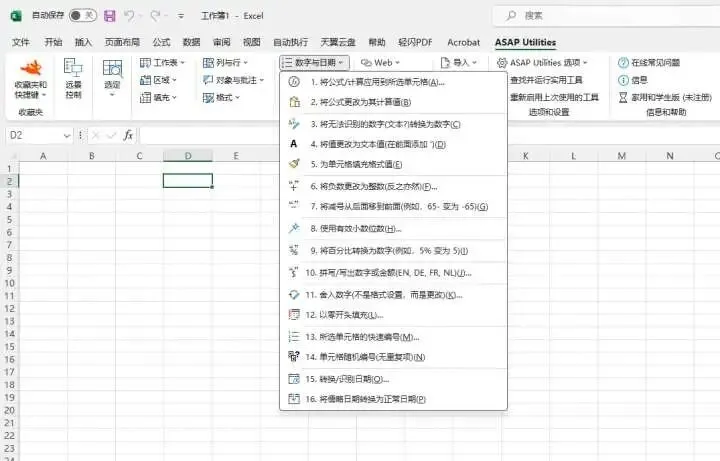Select 2. Change formulas to calculated values

393,102
